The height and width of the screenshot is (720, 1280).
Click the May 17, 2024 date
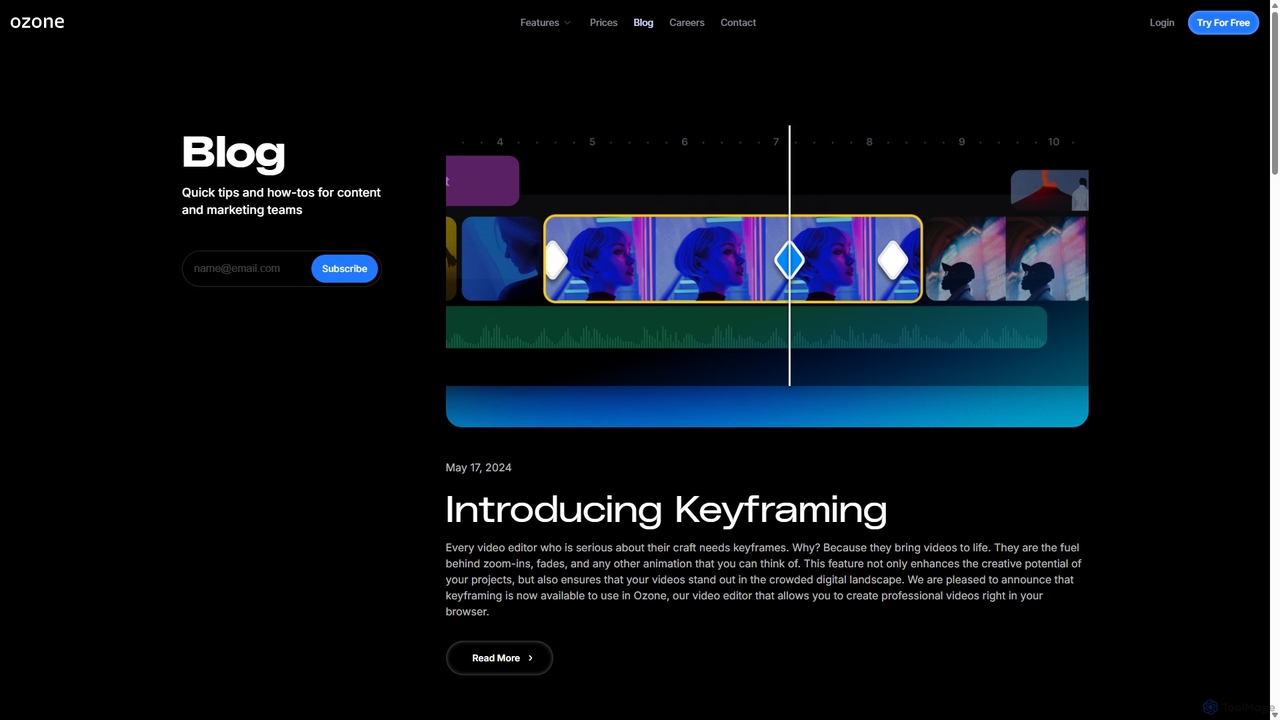point(478,467)
